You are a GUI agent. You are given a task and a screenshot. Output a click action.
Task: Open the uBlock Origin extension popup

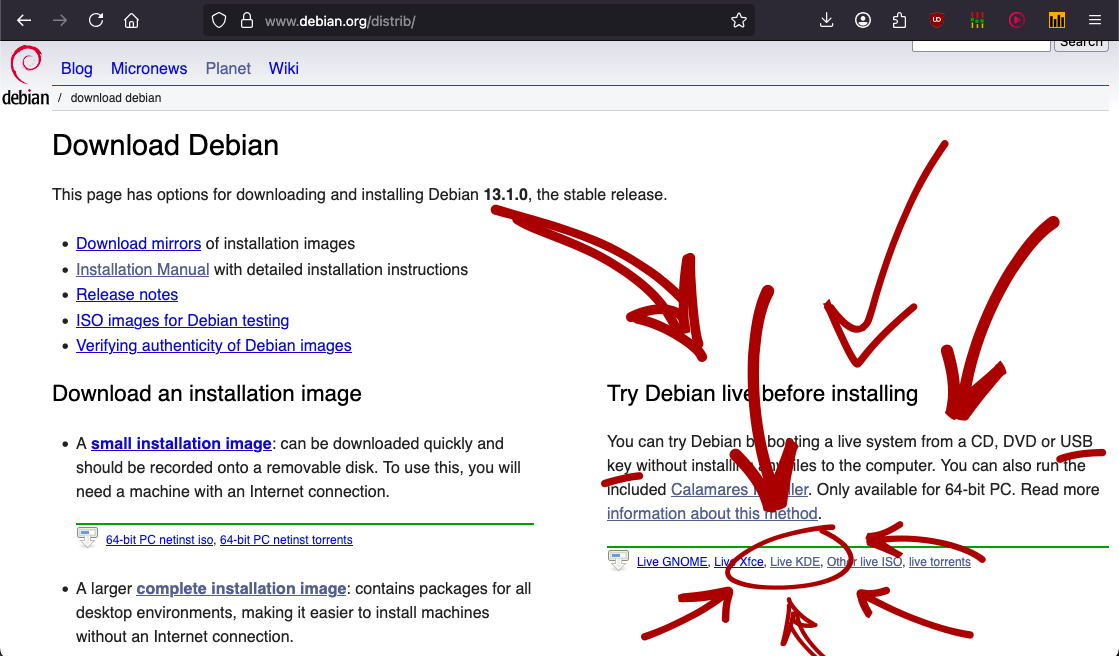937,20
